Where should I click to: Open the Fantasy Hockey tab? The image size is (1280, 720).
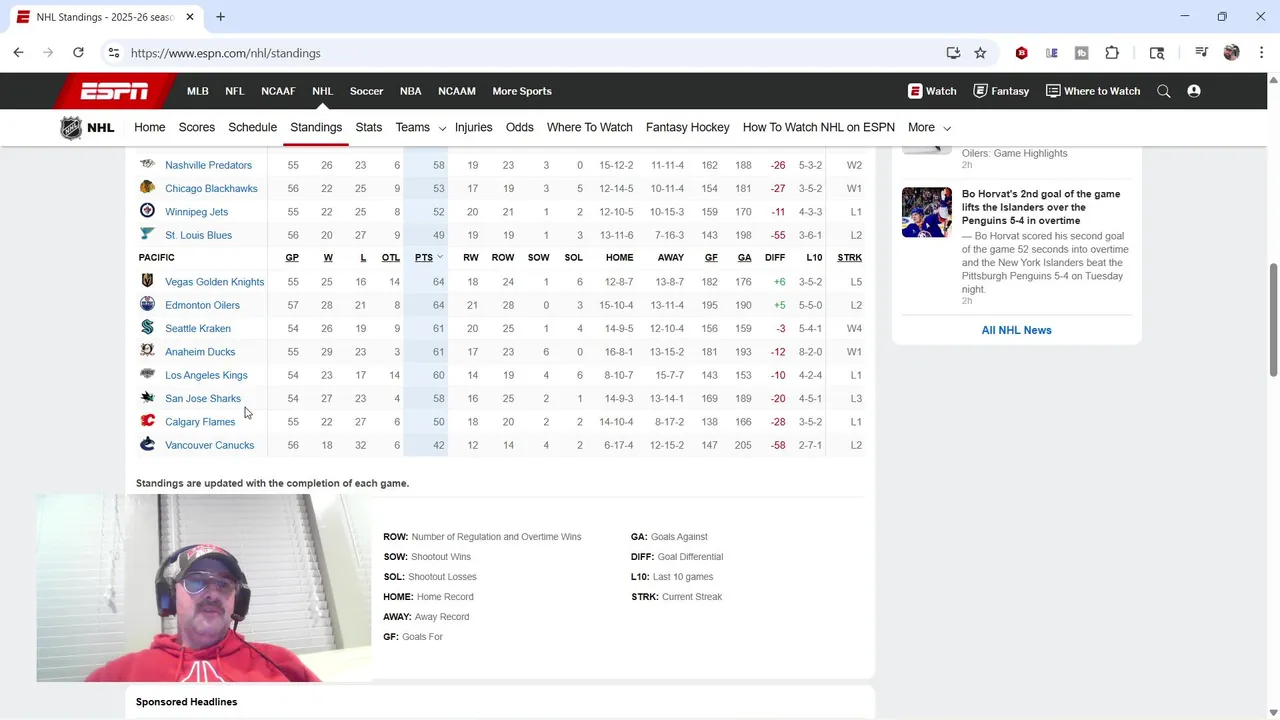coord(688,127)
